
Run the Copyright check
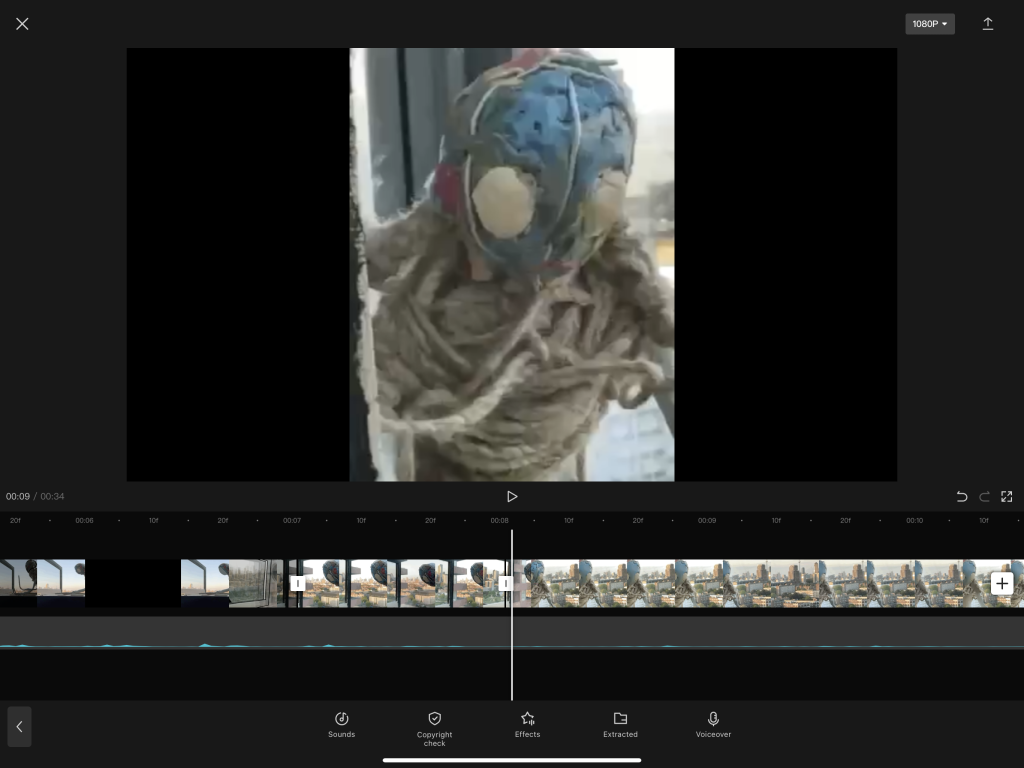[x=434, y=729]
